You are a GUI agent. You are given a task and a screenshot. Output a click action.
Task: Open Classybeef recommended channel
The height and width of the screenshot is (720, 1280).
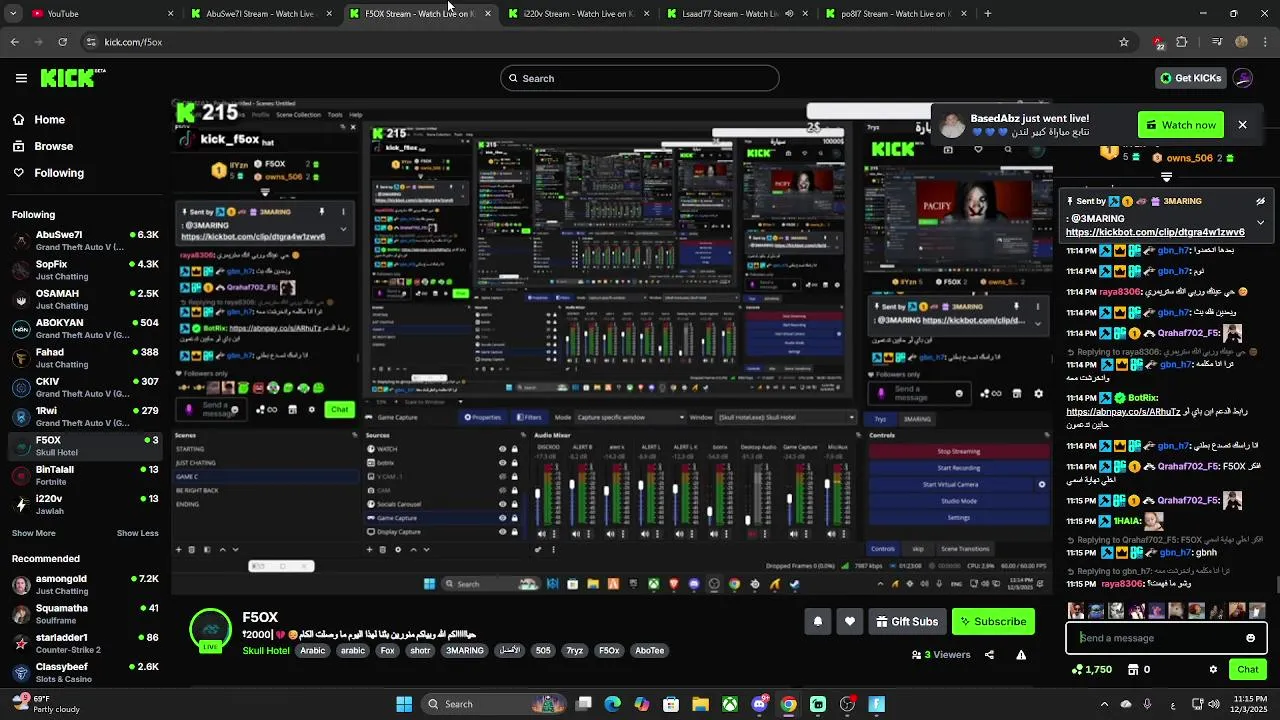click(85, 672)
